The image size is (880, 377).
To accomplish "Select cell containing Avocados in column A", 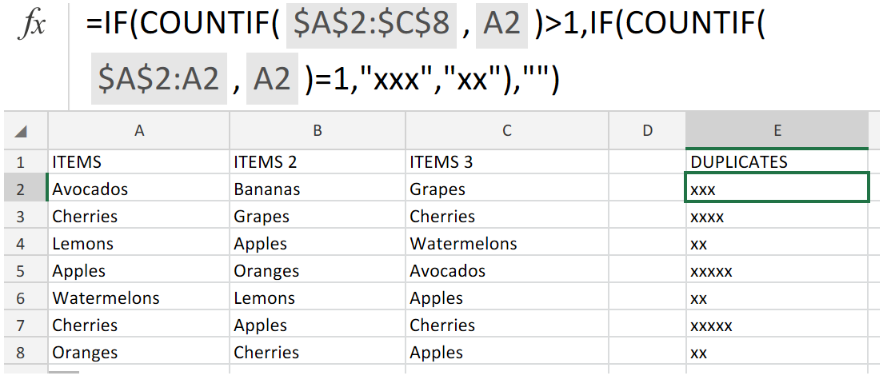I will point(139,190).
